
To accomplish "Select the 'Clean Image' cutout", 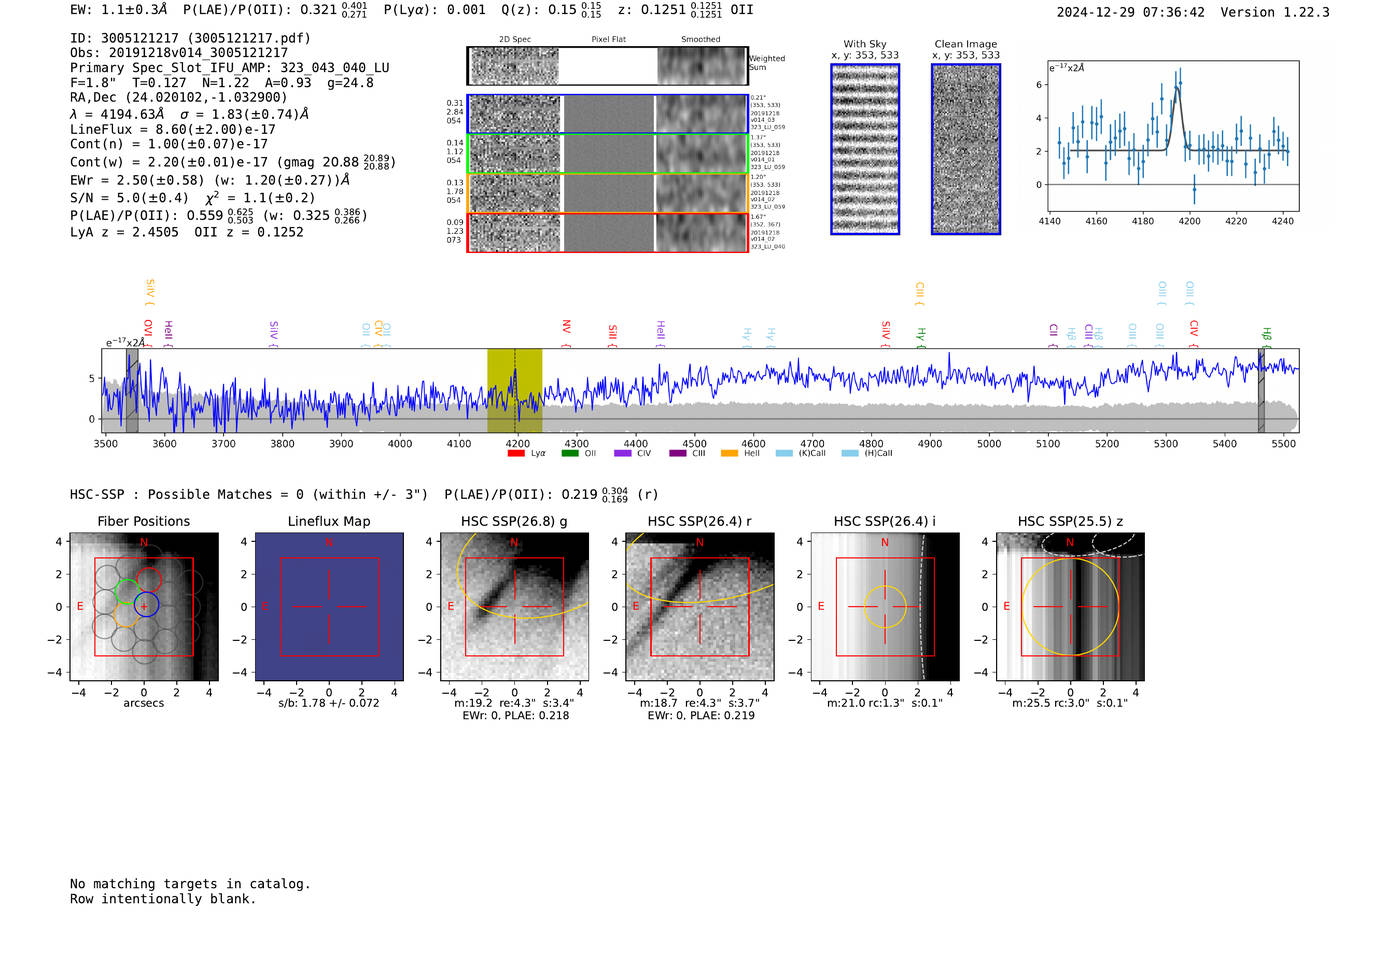I will (x=966, y=149).
